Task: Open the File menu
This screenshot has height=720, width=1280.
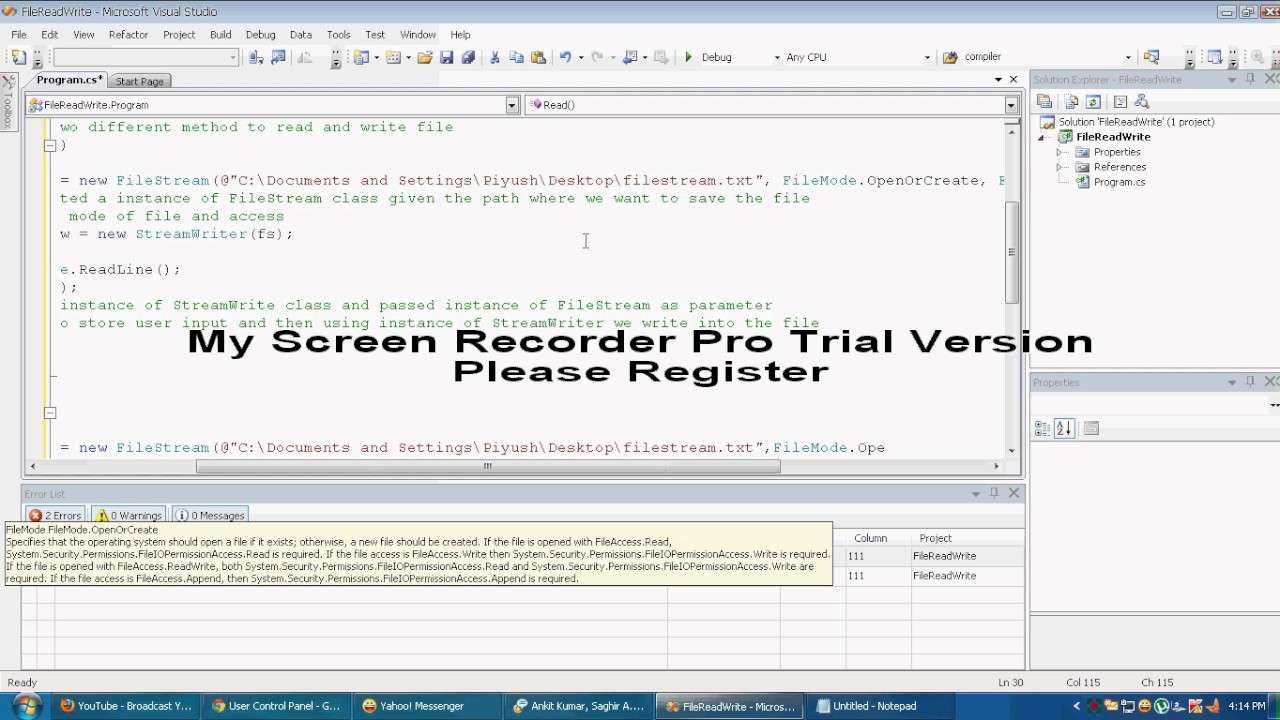Action: coord(19,34)
